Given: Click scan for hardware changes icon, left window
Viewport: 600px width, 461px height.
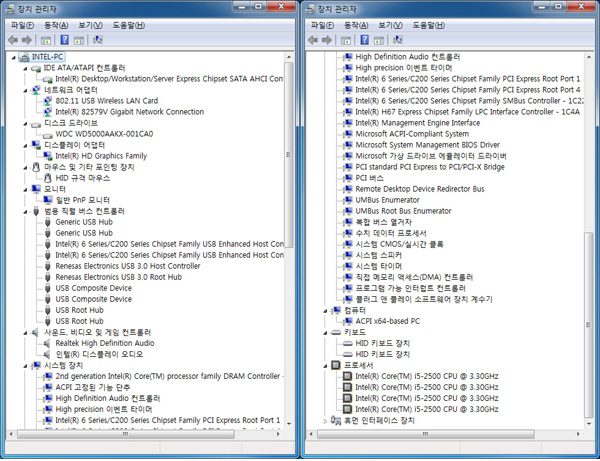Looking at the screenshot, I should click(98, 40).
